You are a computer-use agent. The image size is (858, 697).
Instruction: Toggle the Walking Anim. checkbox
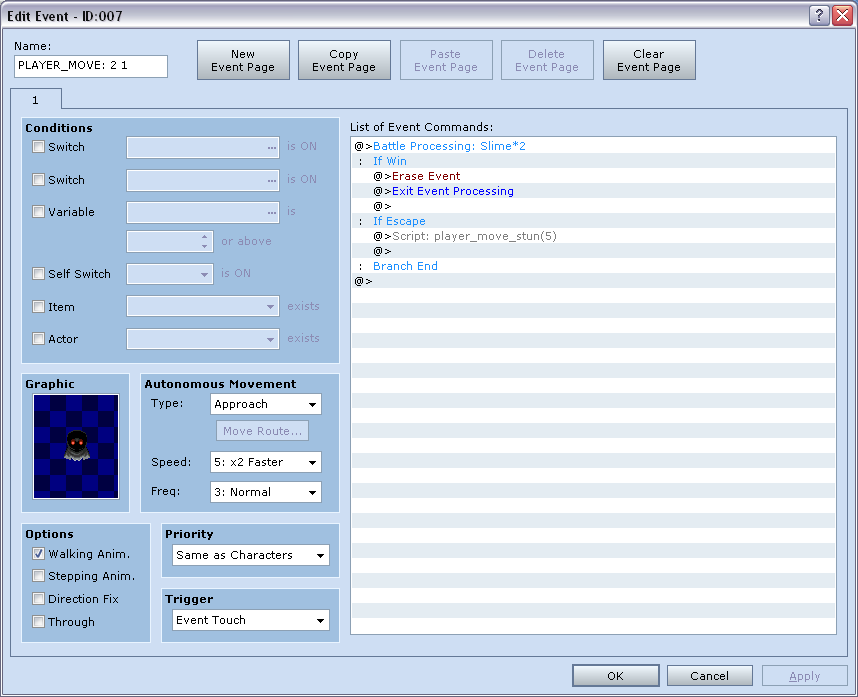tap(39, 554)
